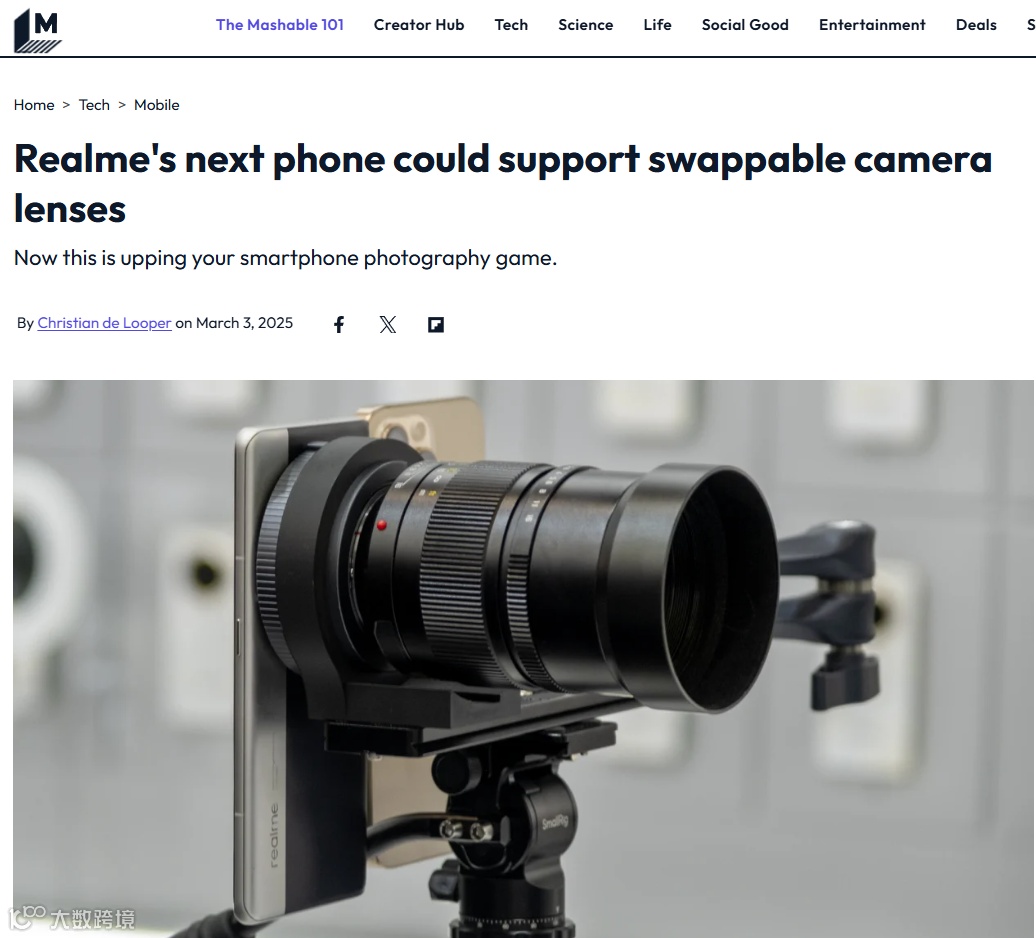This screenshot has width=1036, height=938.
Task: Share article on Flipboard
Action: click(436, 324)
